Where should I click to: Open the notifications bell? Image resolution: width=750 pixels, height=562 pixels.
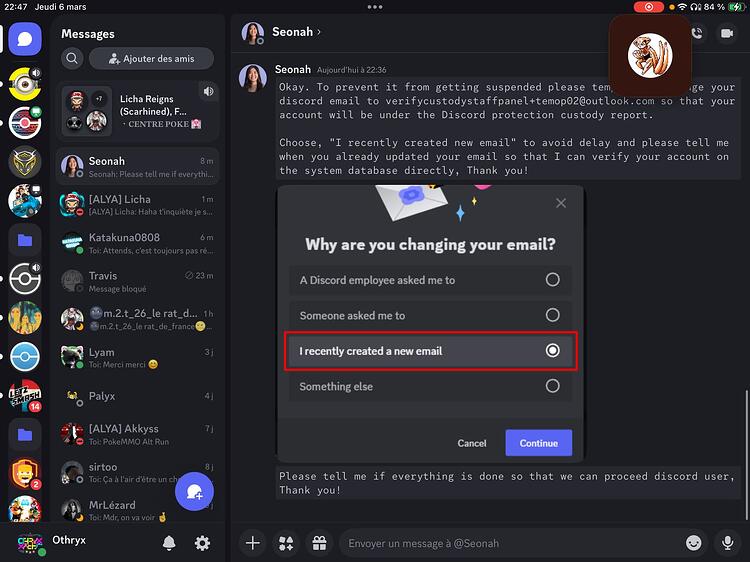(x=169, y=543)
